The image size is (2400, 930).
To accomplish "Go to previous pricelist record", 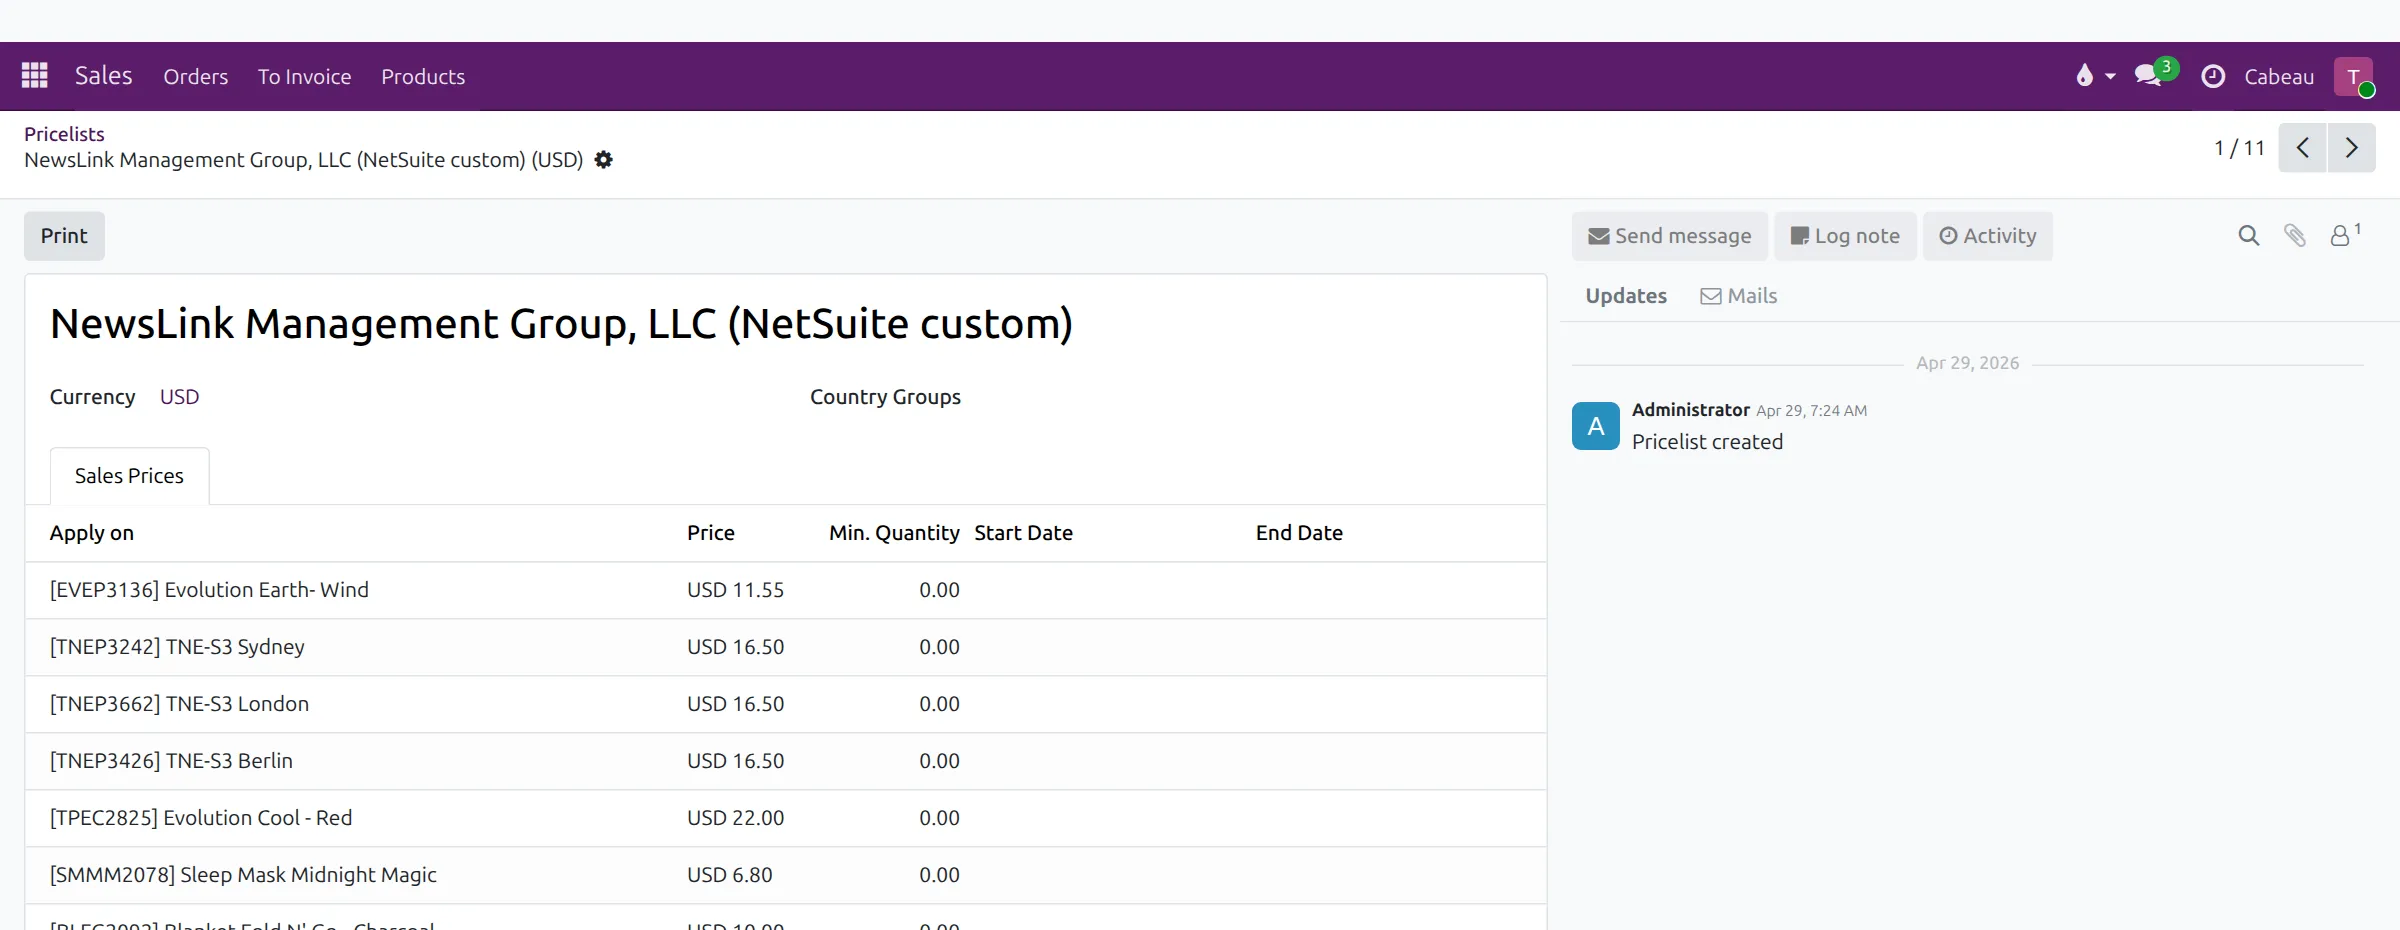I will [2302, 148].
